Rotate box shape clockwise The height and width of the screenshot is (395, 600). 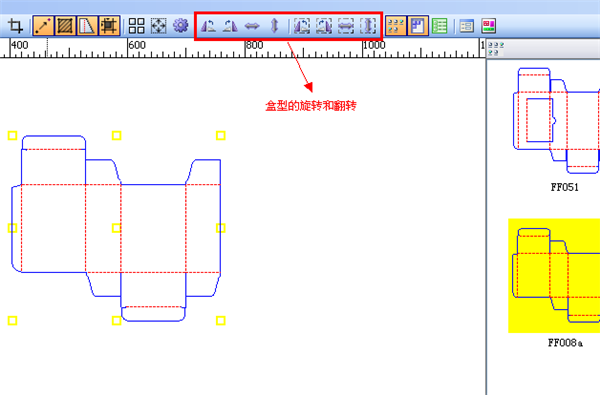pyautogui.click(x=230, y=26)
